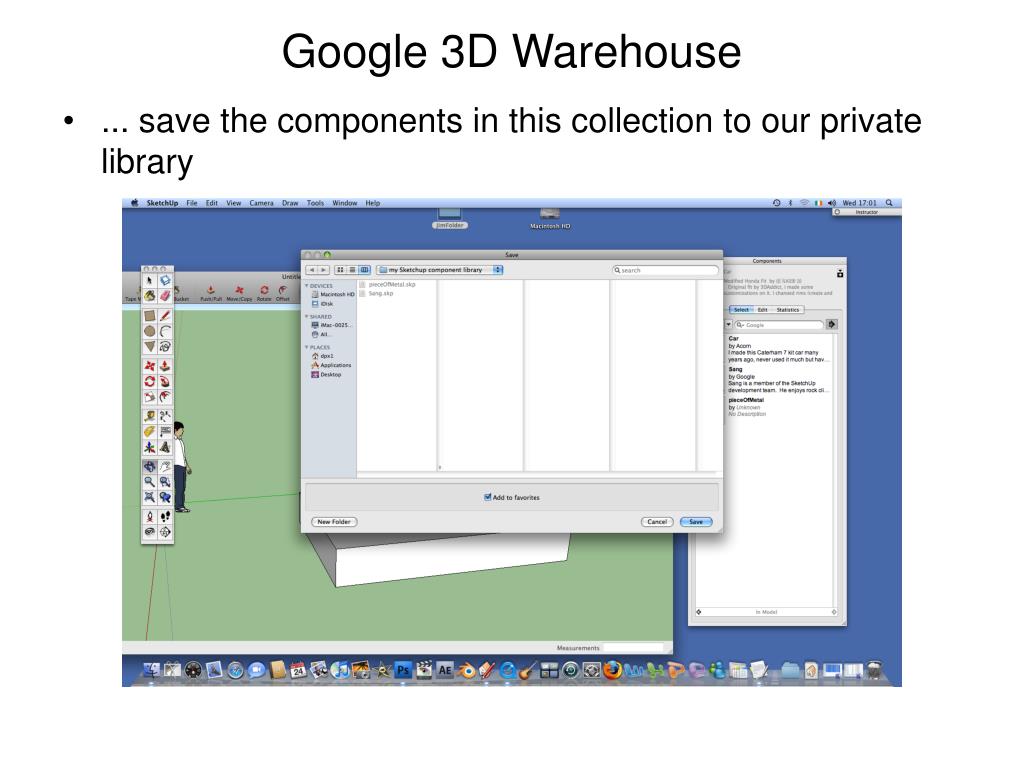Select the Axes tool
Viewport: 1024px width, 768px height.
point(150,447)
